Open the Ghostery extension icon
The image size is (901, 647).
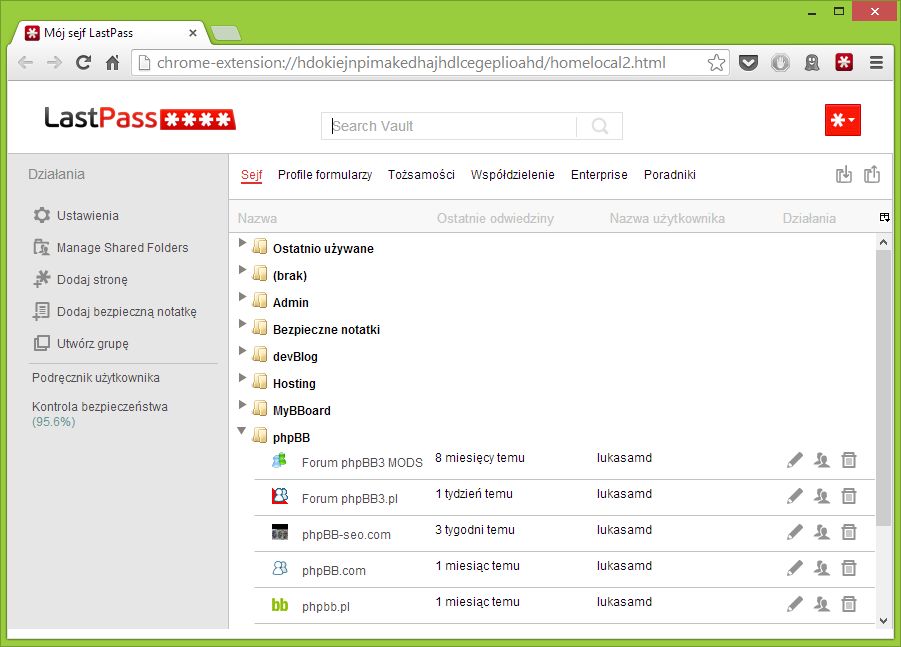click(812, 62)
